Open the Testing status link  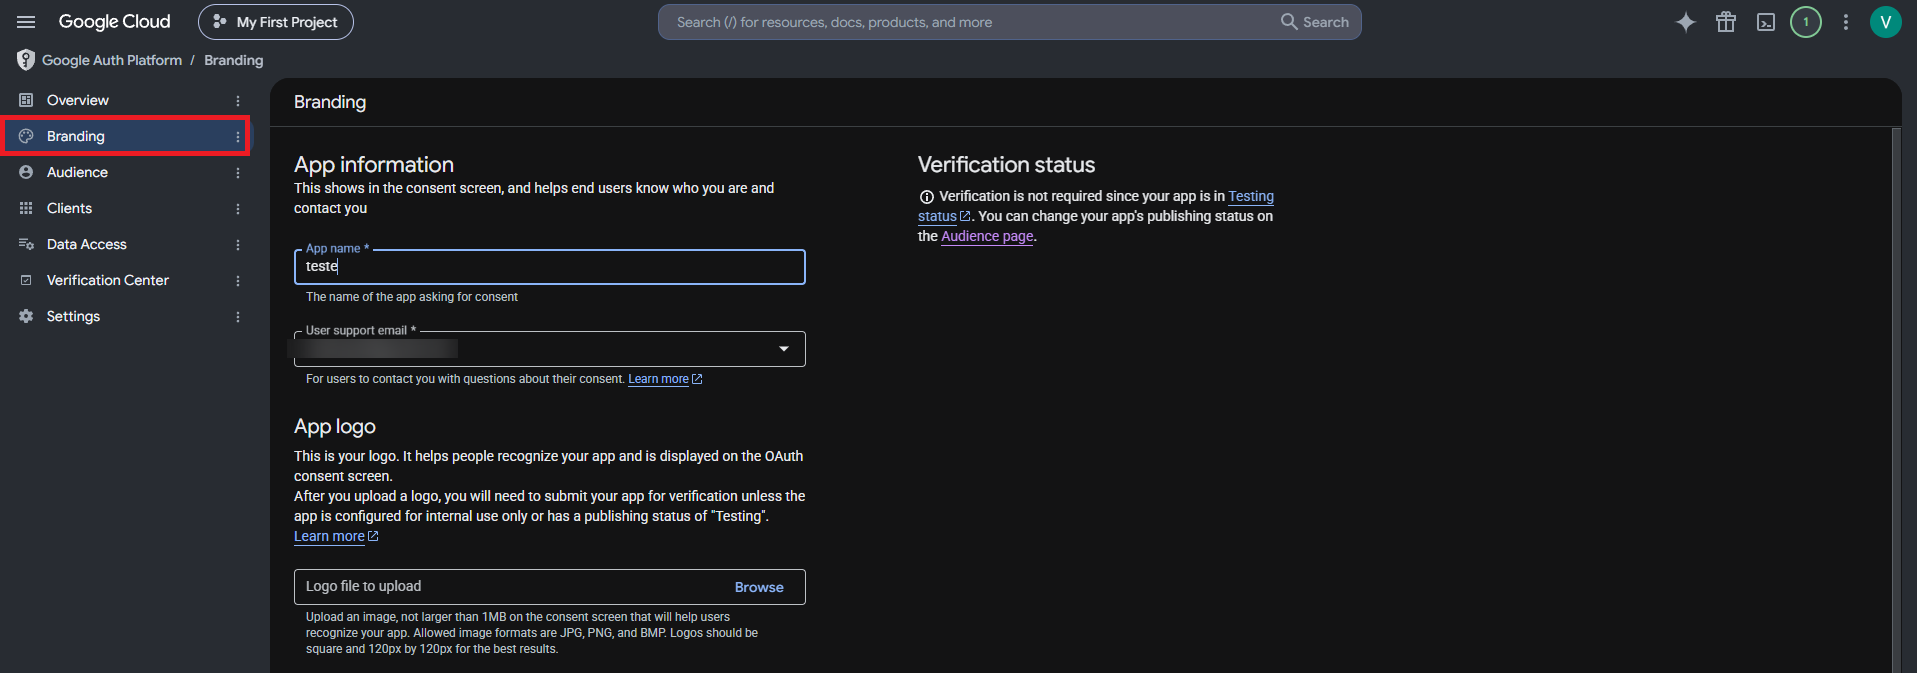coord(1251,196)
